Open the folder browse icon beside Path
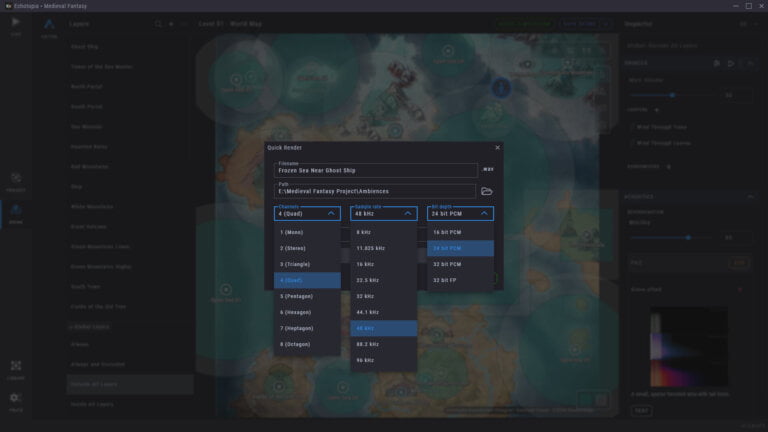This screenshot has width=768, height=432. tap(486, 192)
